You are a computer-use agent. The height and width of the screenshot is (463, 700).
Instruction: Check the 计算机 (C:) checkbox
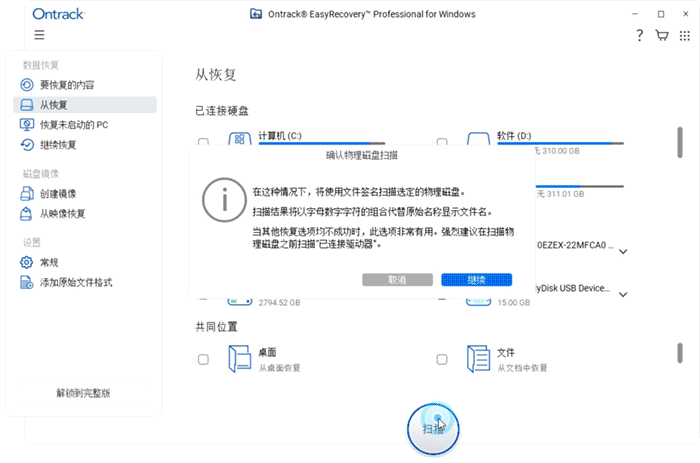click(203, 142)
